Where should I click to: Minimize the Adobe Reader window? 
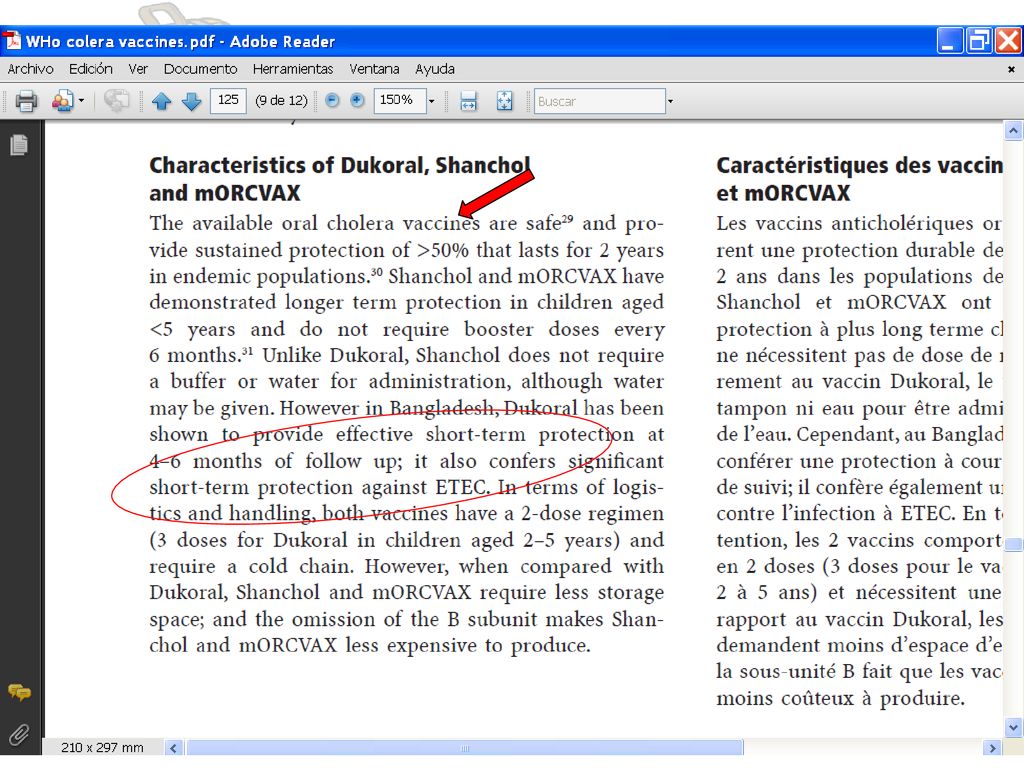coord(950,41)
